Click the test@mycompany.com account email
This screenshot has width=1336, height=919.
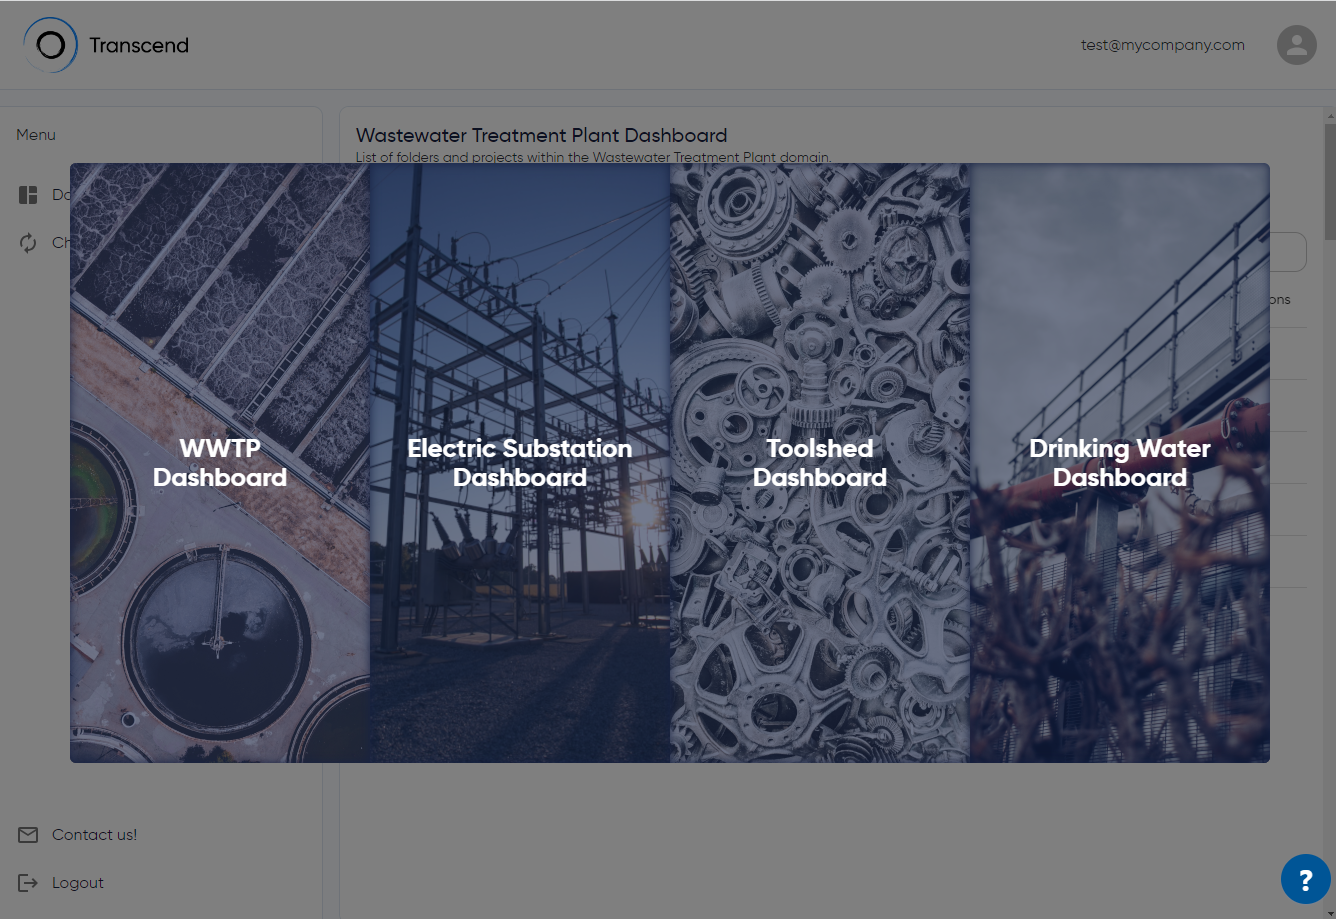coord(1162,45)
